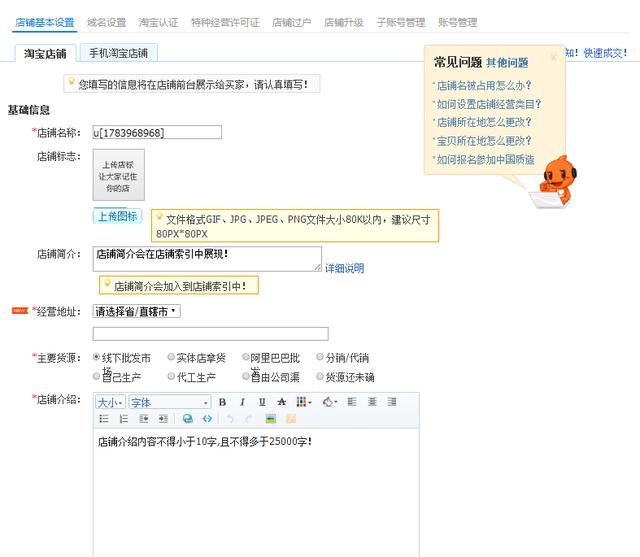The width and height of the screenshot is (640, 557).
Task: Open the 店铺升级 tab
Action: (x=344, y=22)
